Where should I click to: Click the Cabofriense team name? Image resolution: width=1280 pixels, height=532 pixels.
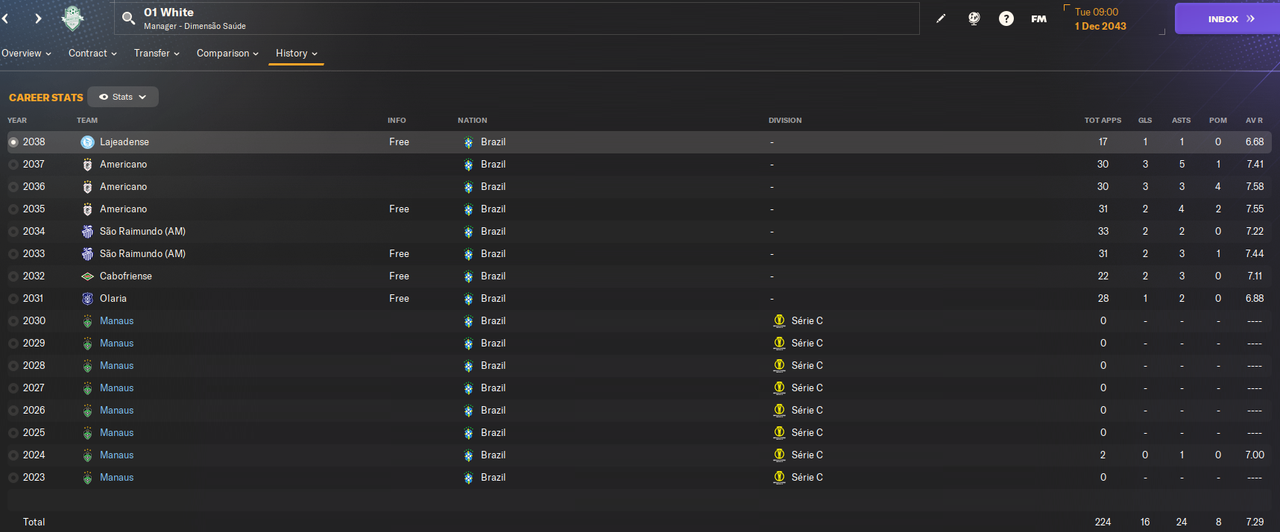pyautogui.click(x=126, y=276)
